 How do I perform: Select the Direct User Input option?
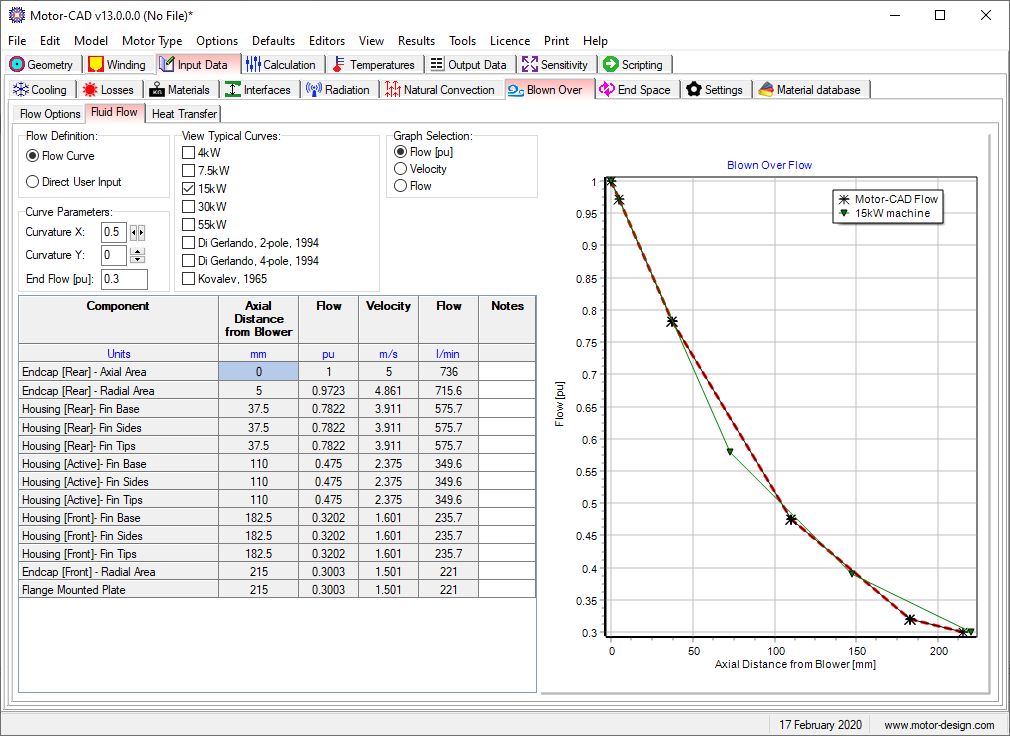(x=33, y=182)
